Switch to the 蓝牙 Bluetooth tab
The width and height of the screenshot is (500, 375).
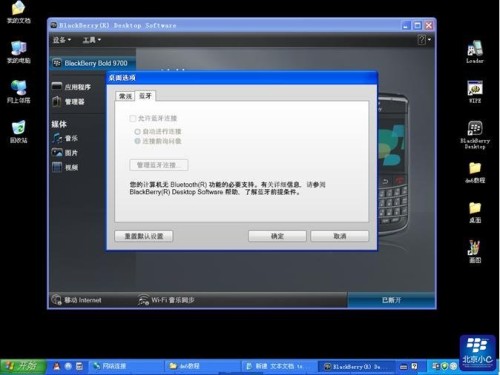[x=145, y=96]
